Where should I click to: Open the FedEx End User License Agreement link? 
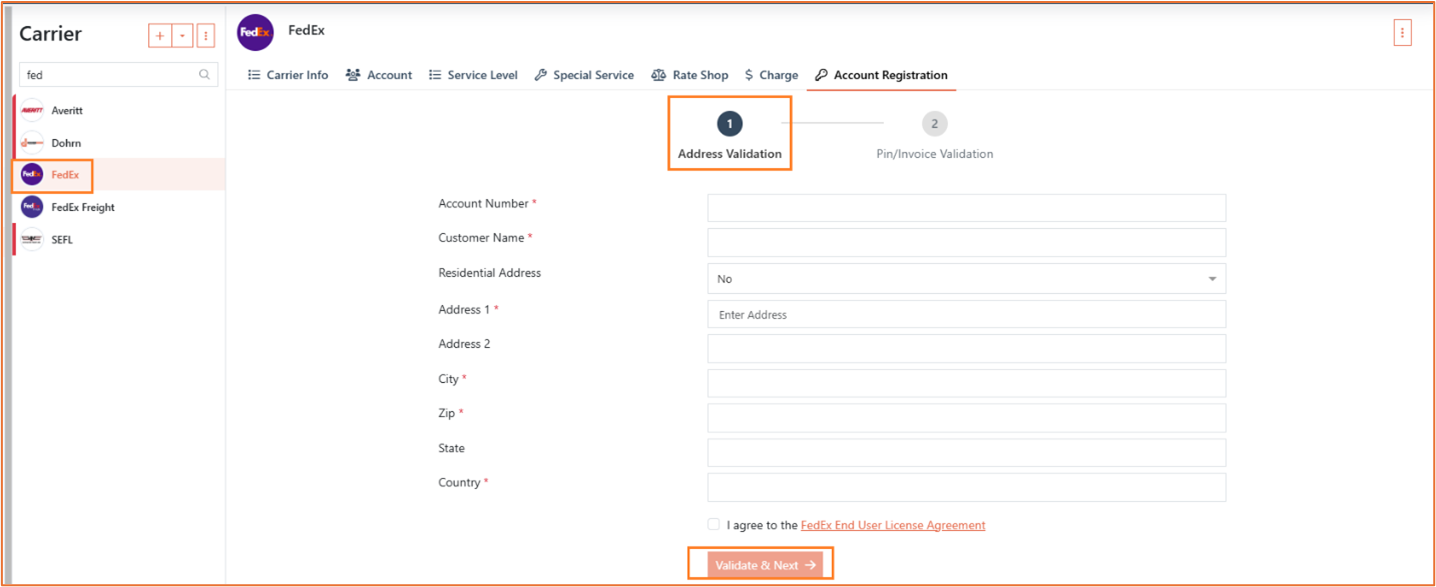pyautogui.click(x=893, y=525)
